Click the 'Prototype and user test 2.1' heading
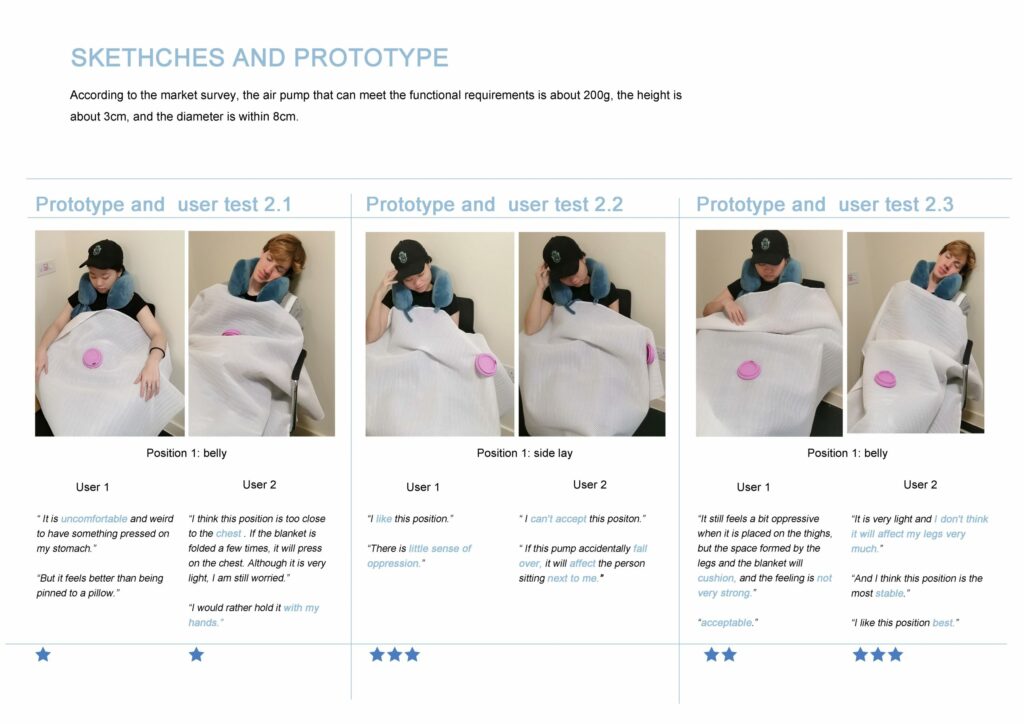 [x=163, y=204]
